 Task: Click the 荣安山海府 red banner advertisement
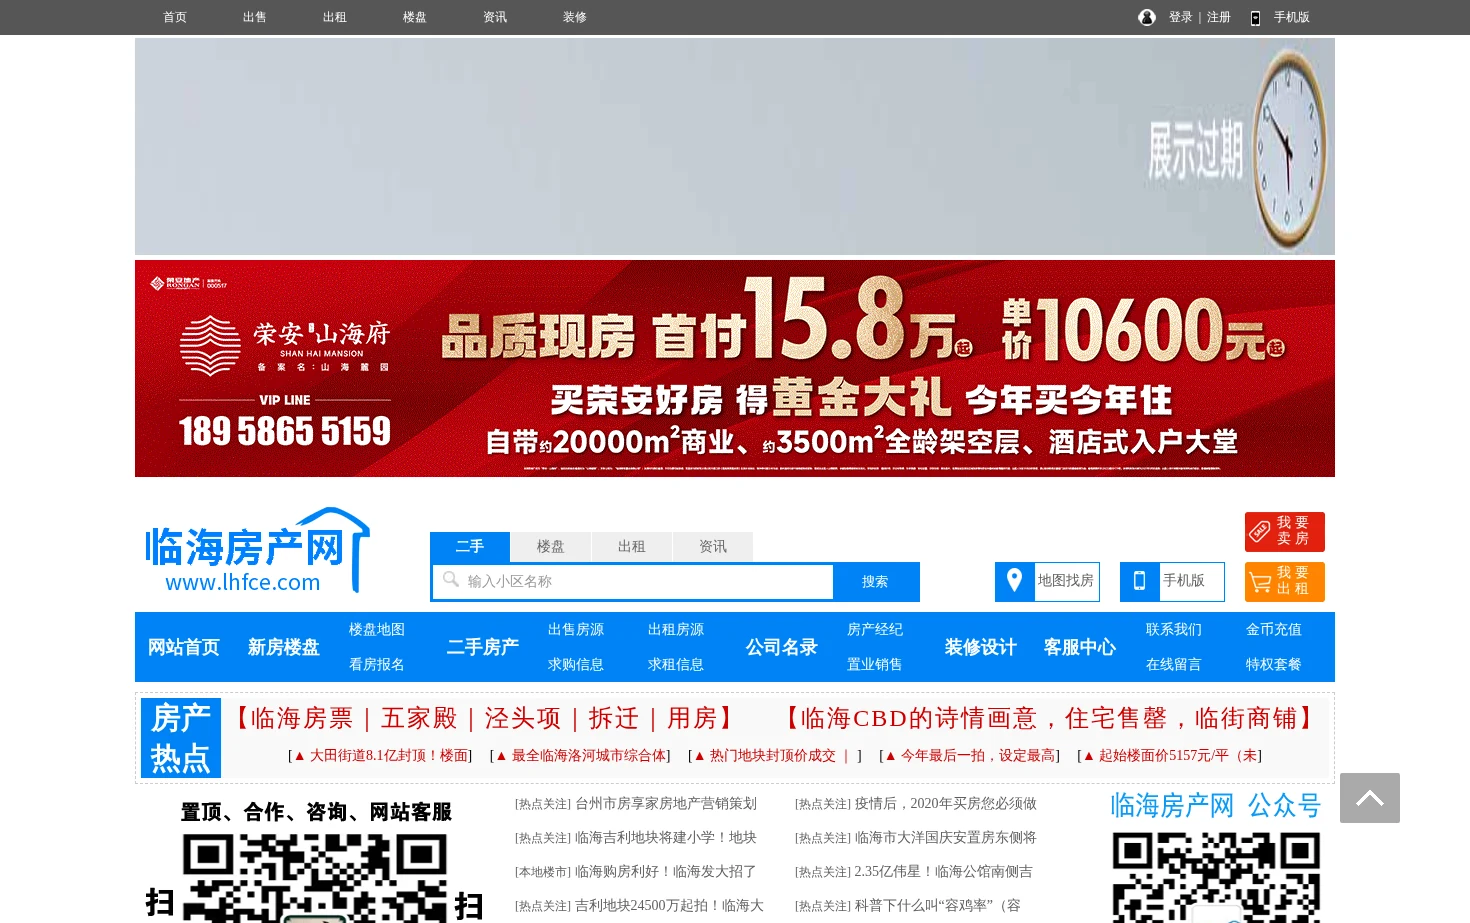735,368
